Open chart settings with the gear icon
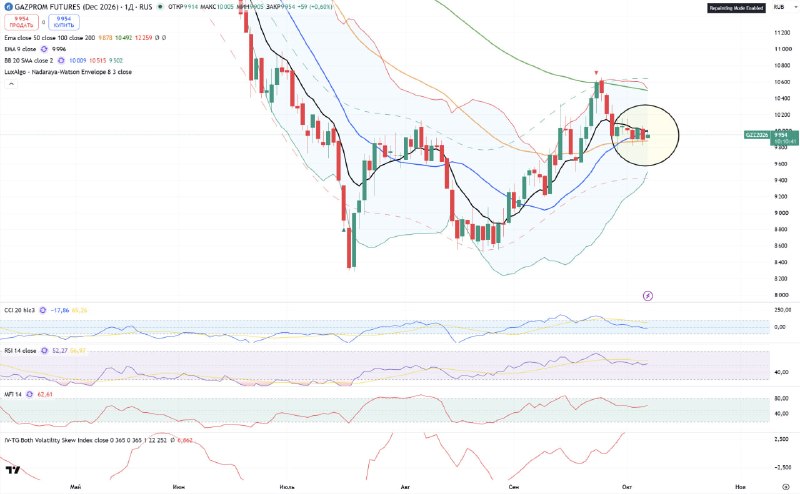This screenshot has width=800, height=494. (x=785, y=487)
